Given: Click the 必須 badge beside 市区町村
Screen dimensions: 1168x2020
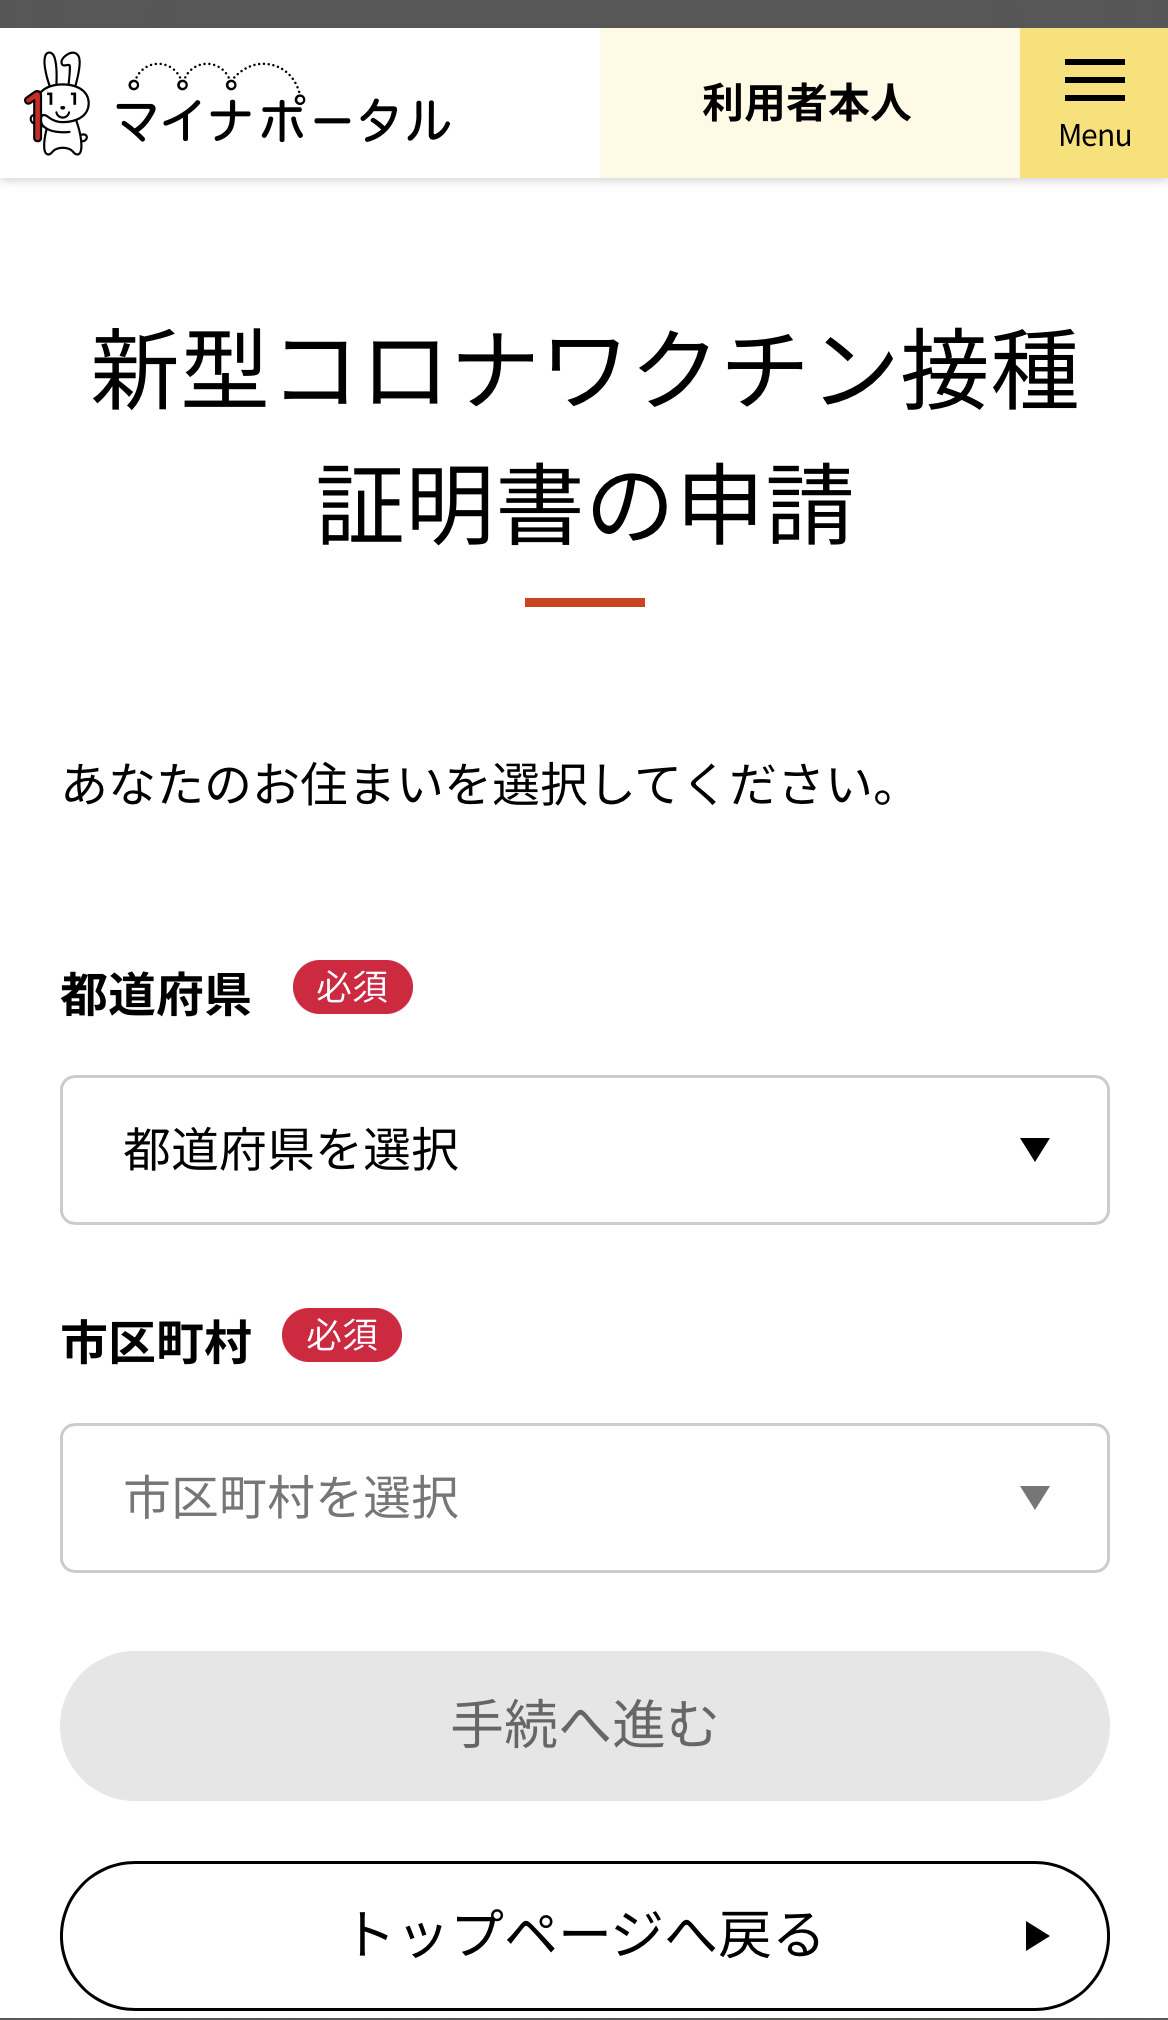Looking at the screenshot, I should 342,1336.
